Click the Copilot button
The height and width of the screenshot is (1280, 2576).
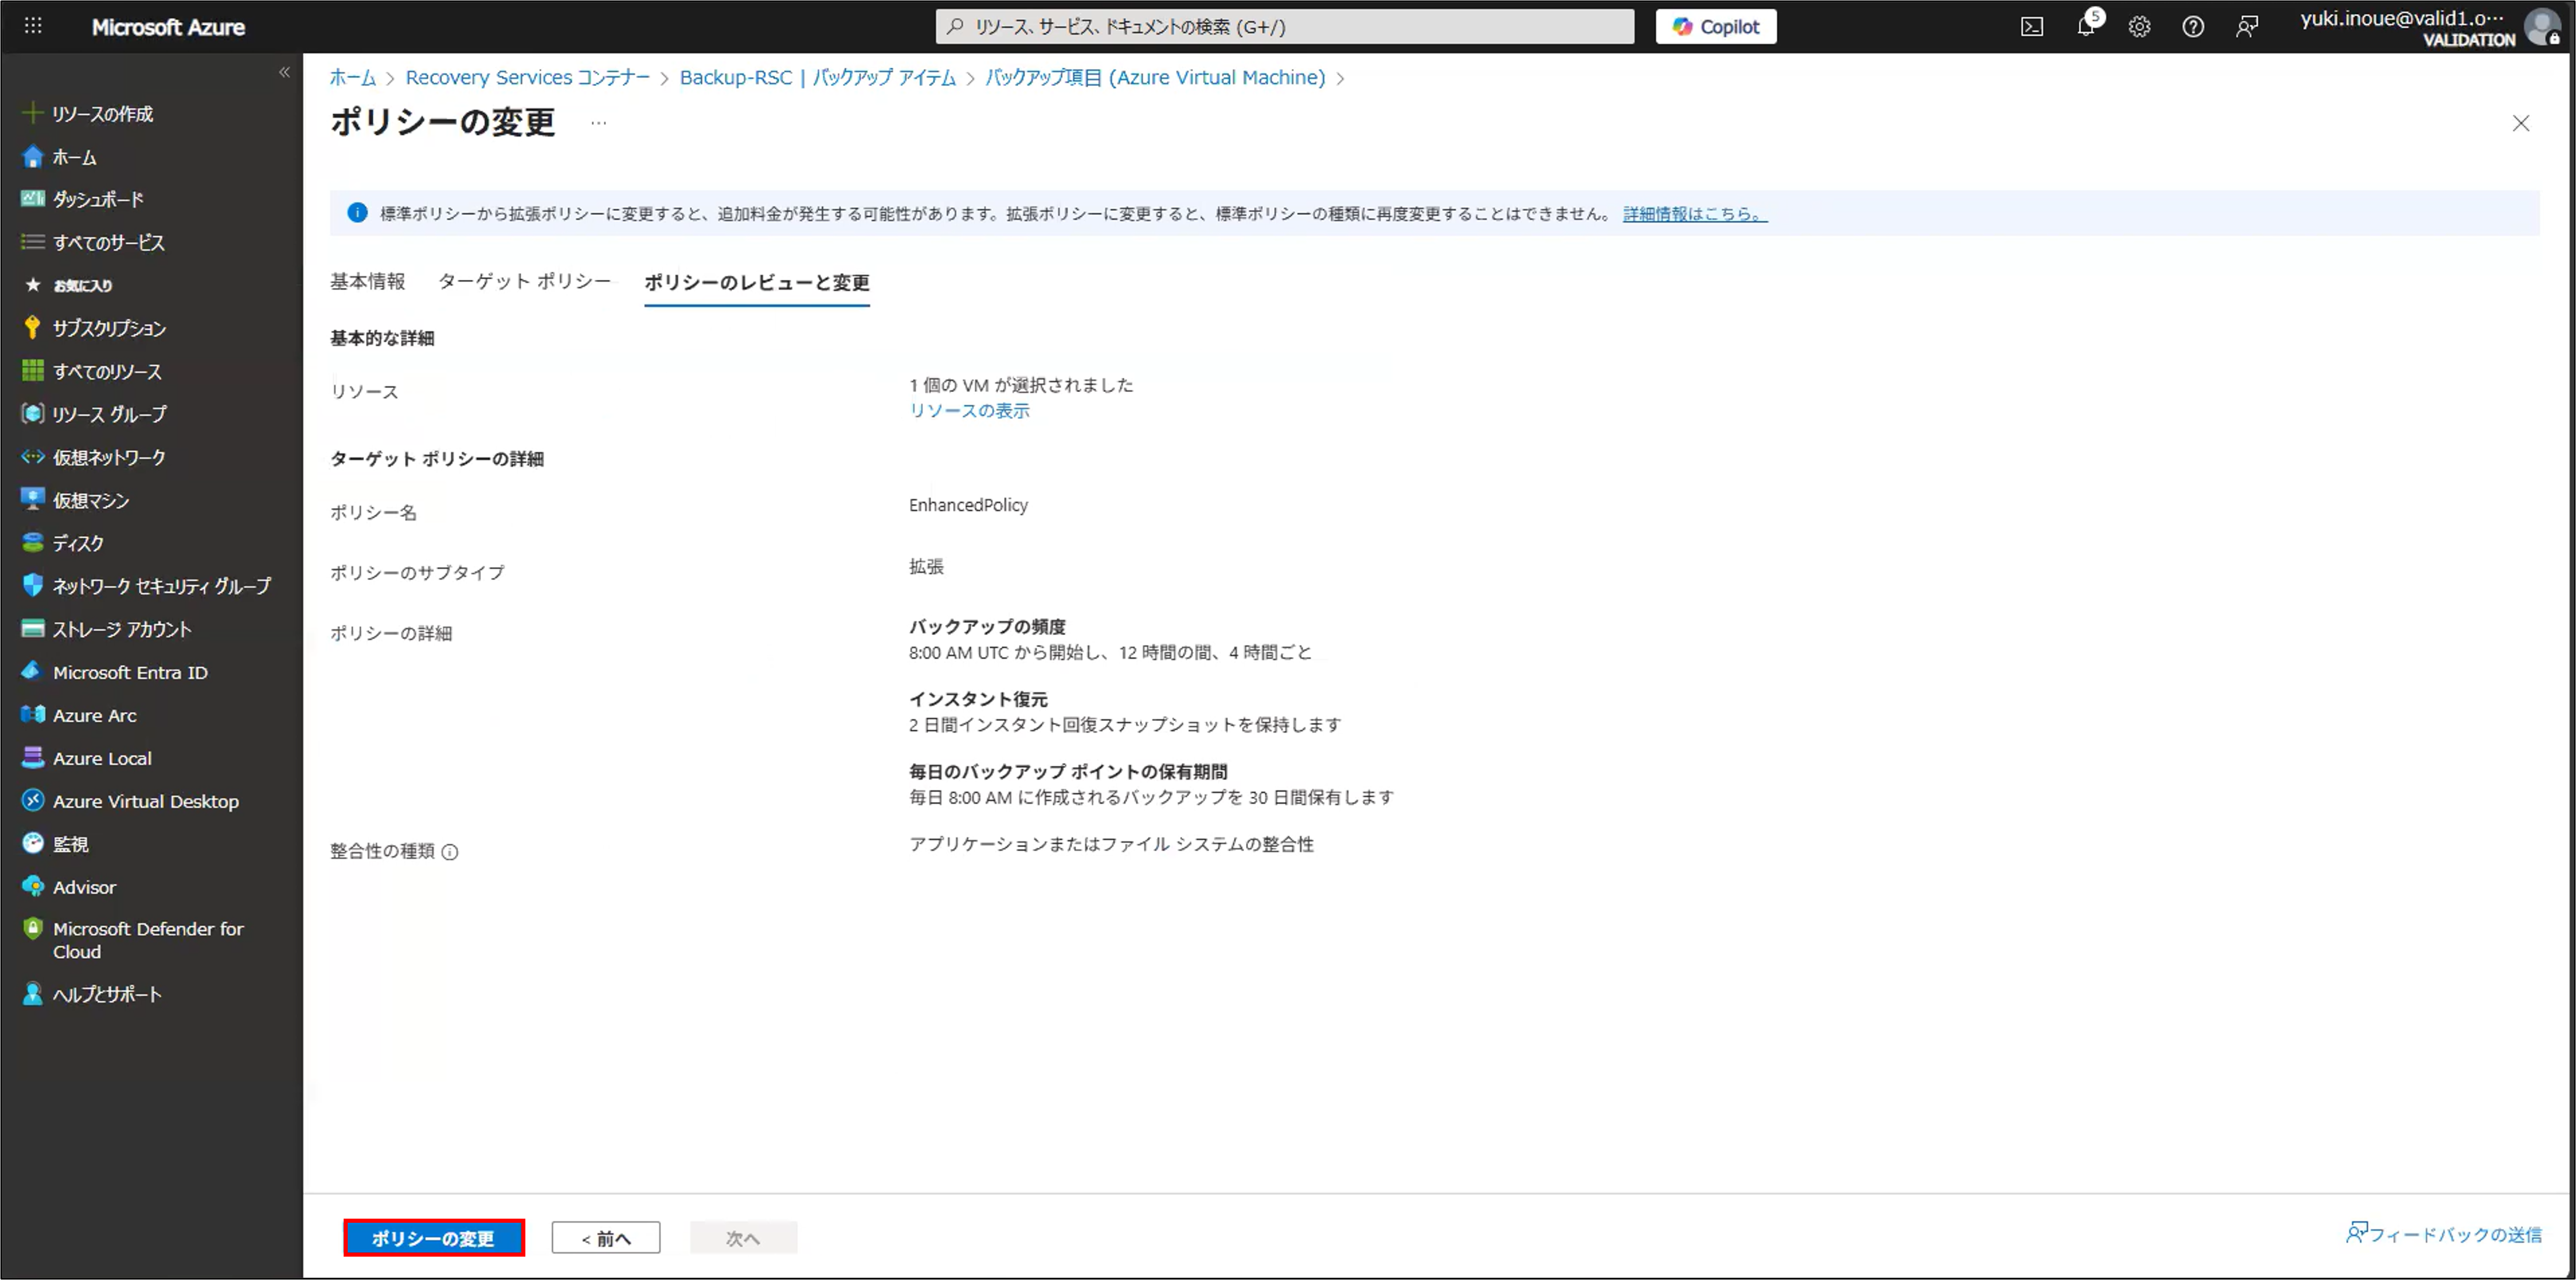tap(1715, 27)
